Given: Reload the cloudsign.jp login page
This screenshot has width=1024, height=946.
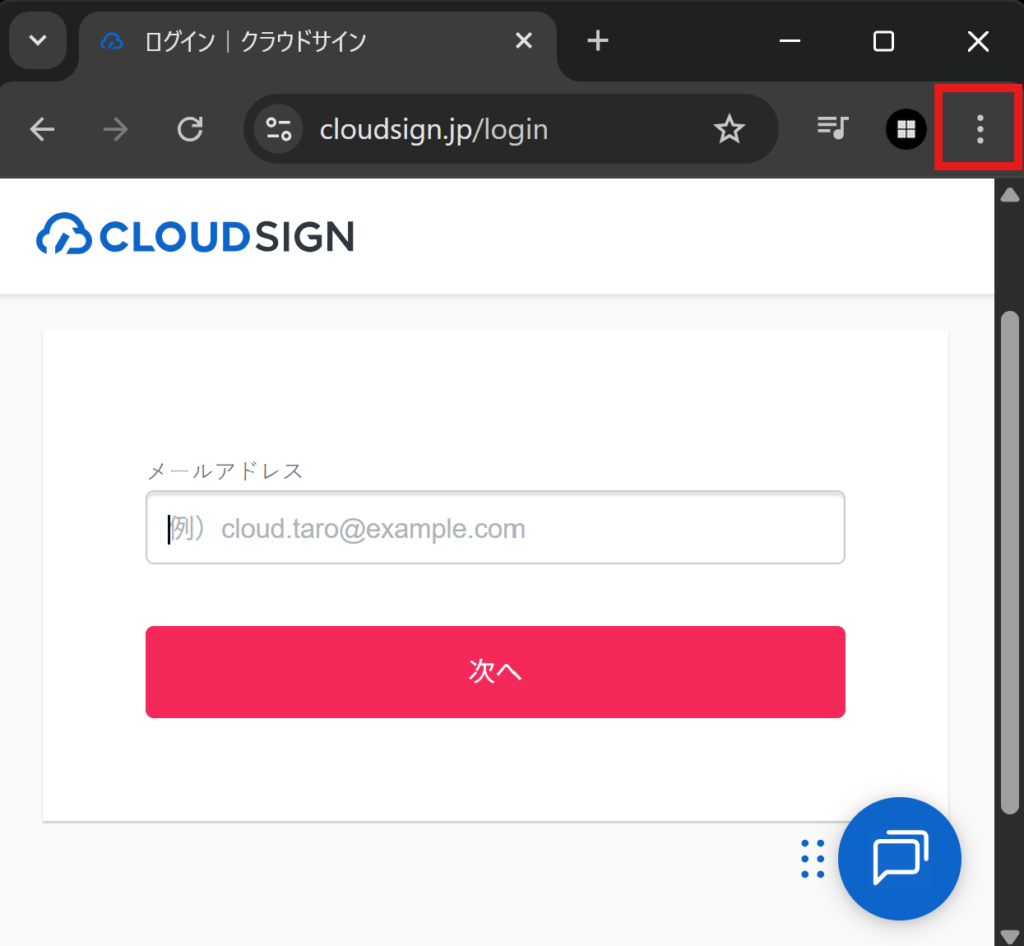Looking at the screenshot, I should tap(190, 129).
